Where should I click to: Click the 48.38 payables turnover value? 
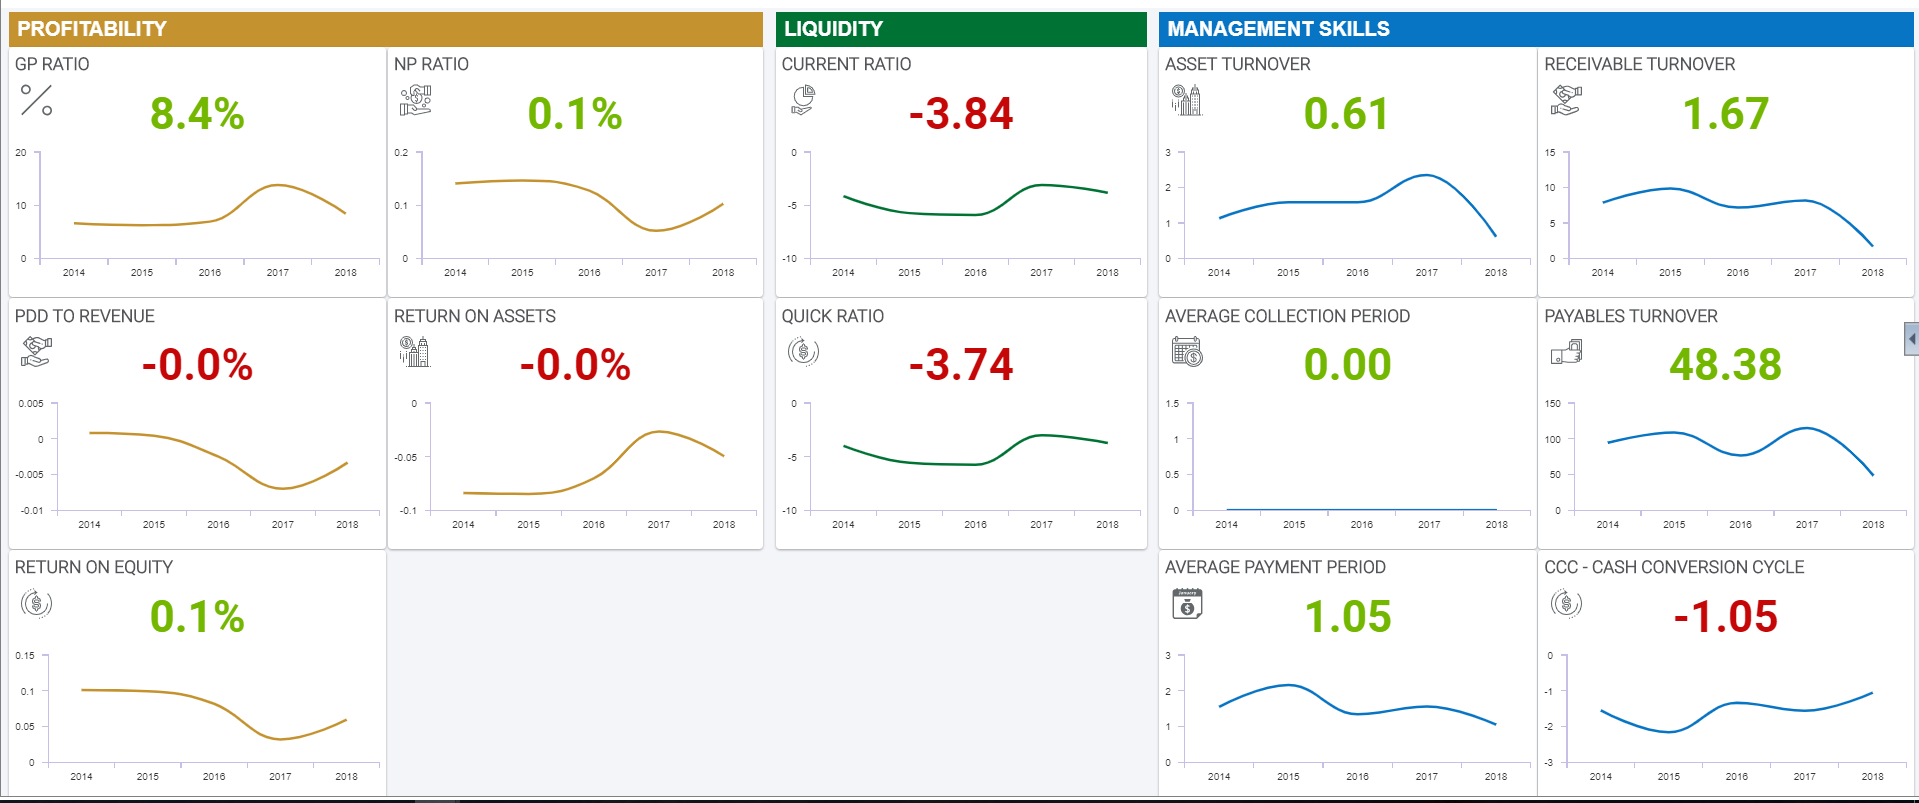pos(1725,364)
